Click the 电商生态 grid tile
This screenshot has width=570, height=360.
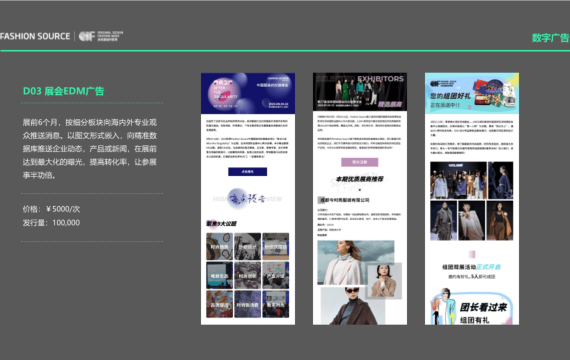[220, 275]
